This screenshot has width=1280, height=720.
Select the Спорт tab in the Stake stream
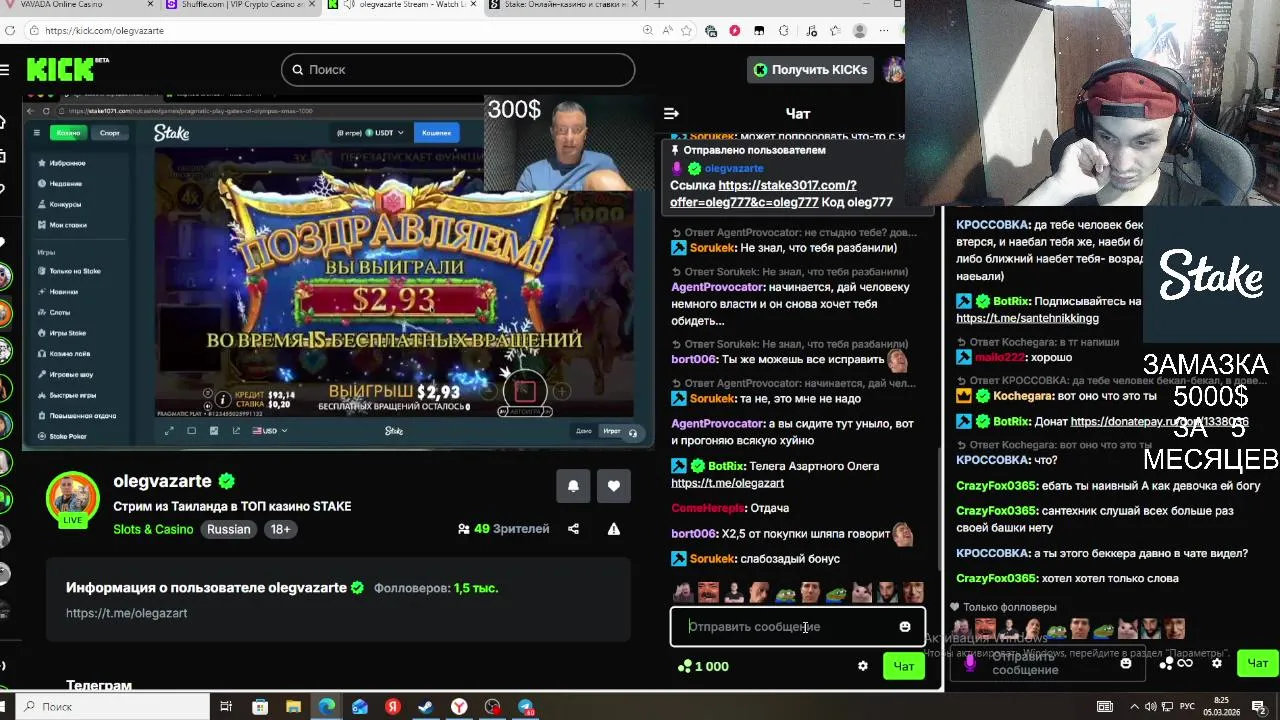click(x=110, y=132)
